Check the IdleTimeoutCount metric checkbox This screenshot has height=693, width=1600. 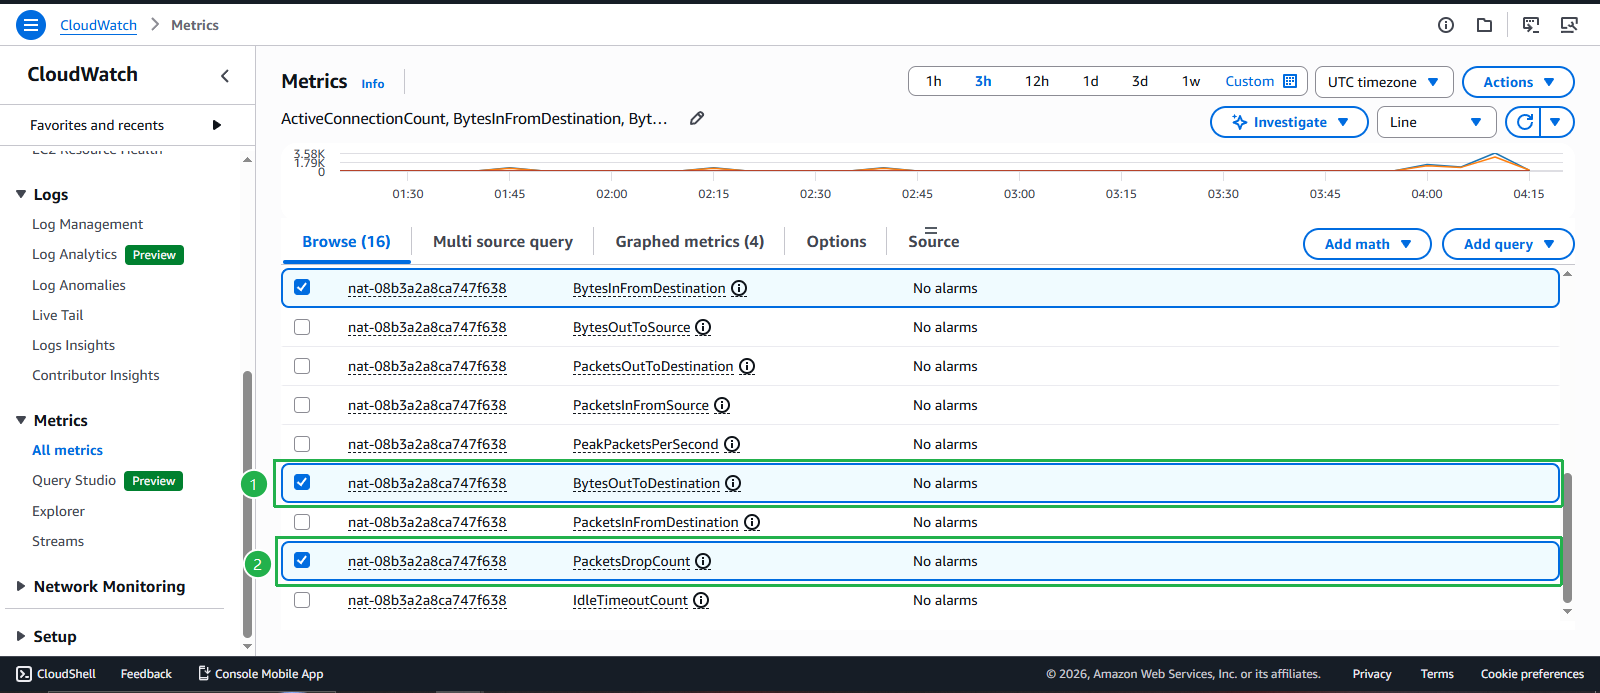(x=302, y=600)
